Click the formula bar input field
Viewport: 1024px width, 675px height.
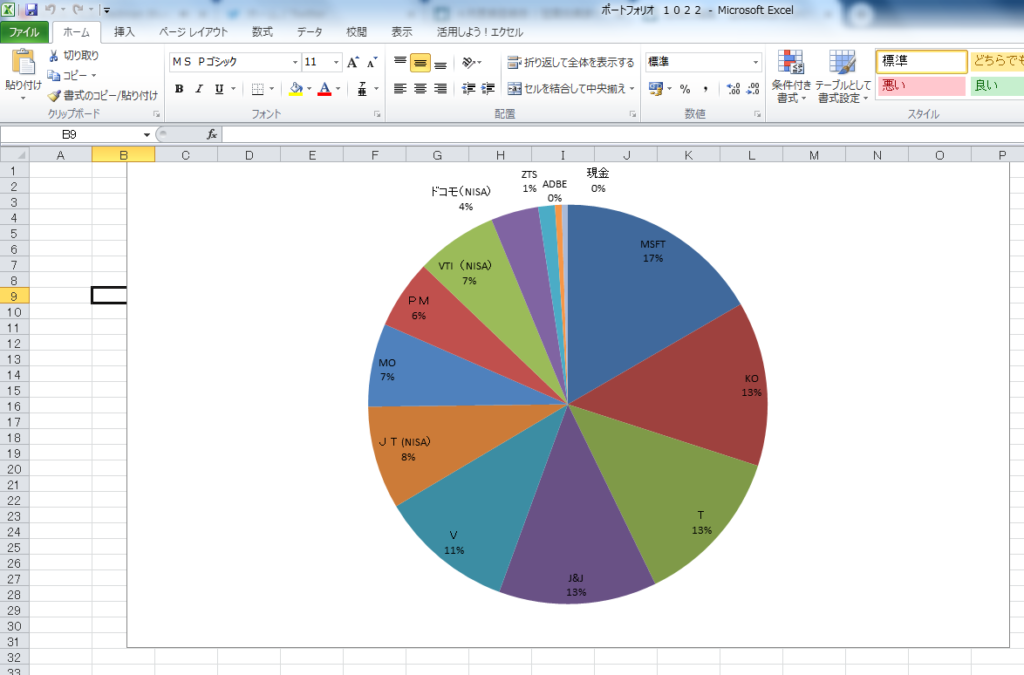pos(622,134)
